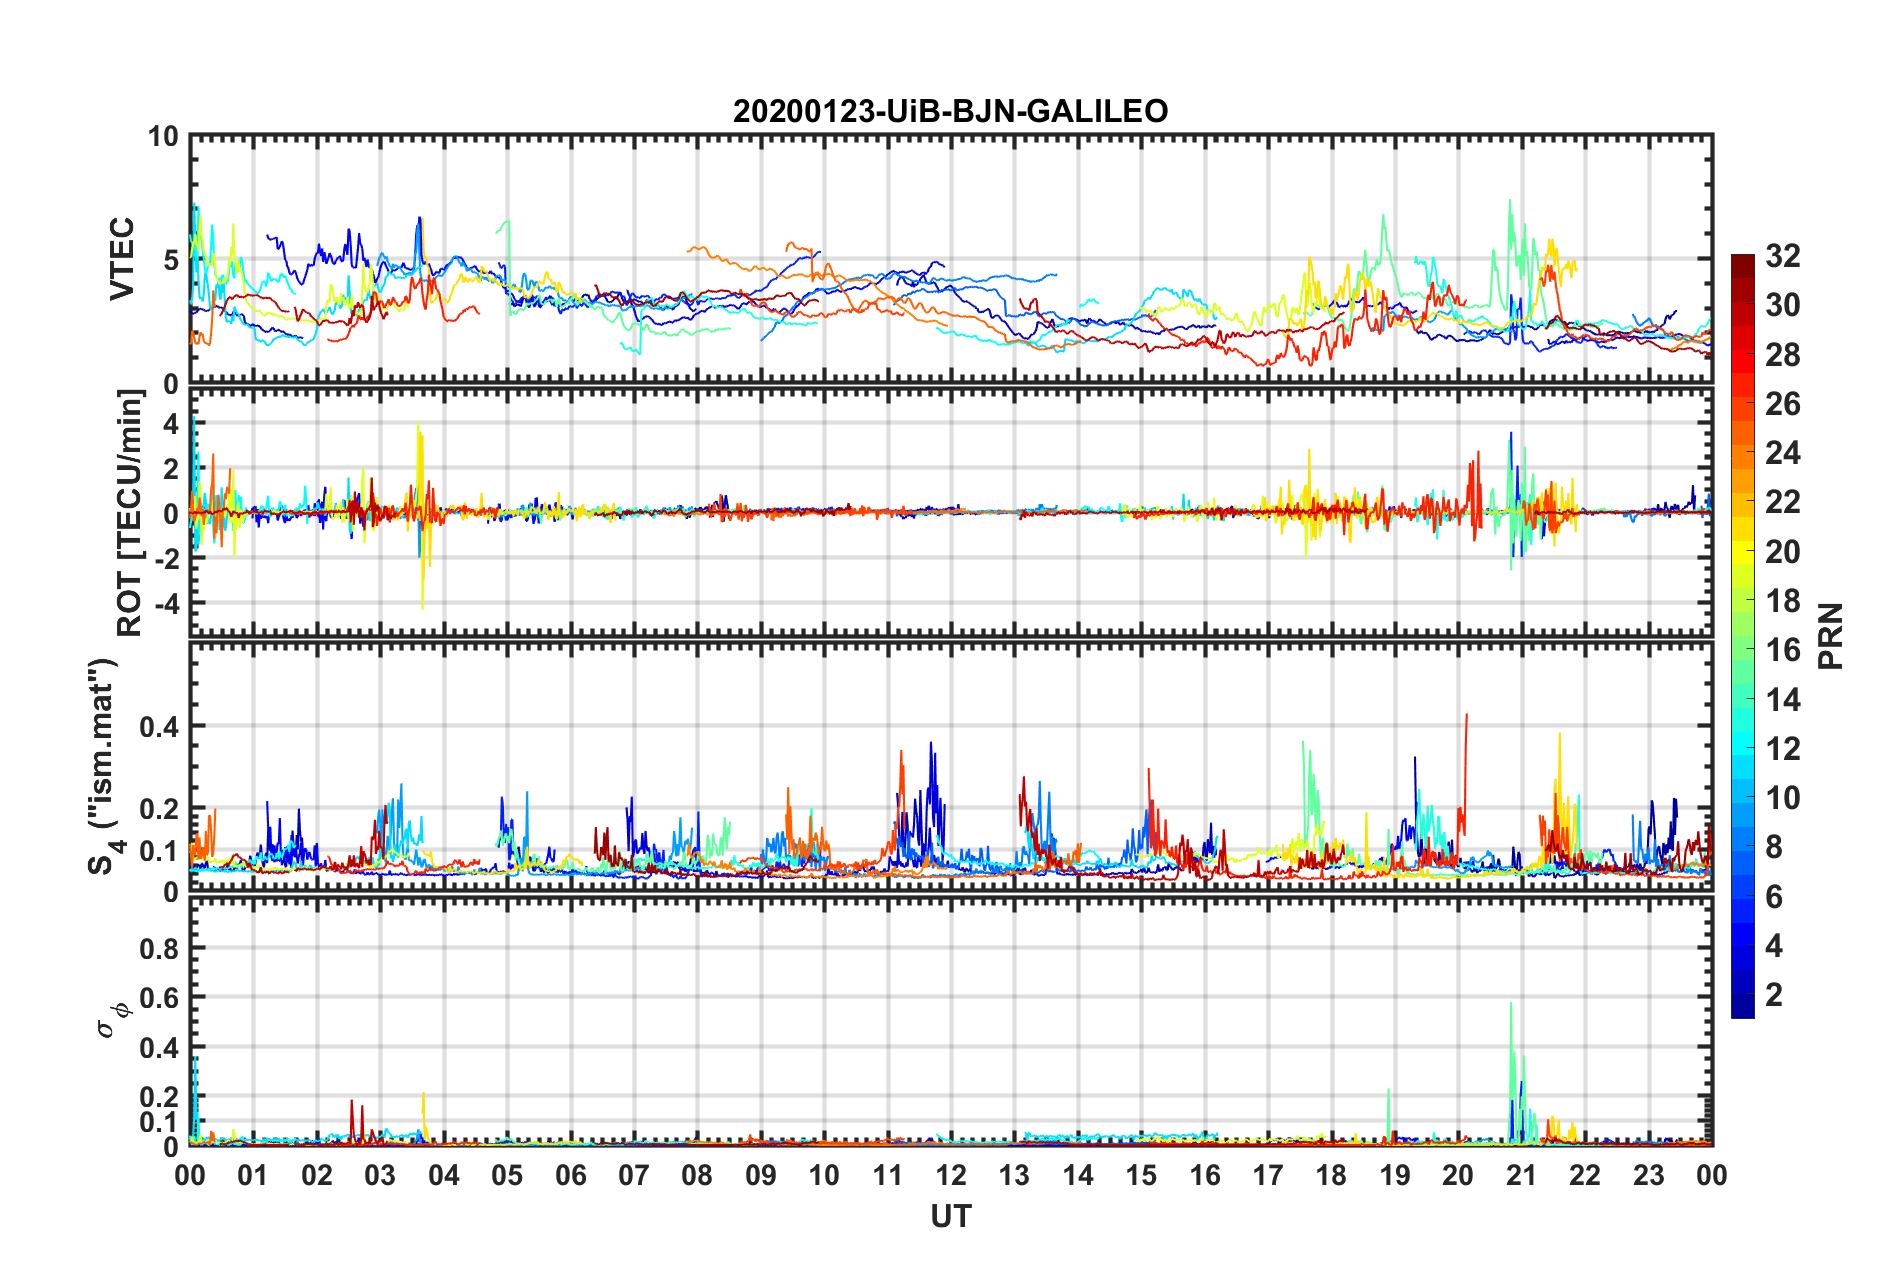Click colorbar tick label 24

[x=1782, y=453]
